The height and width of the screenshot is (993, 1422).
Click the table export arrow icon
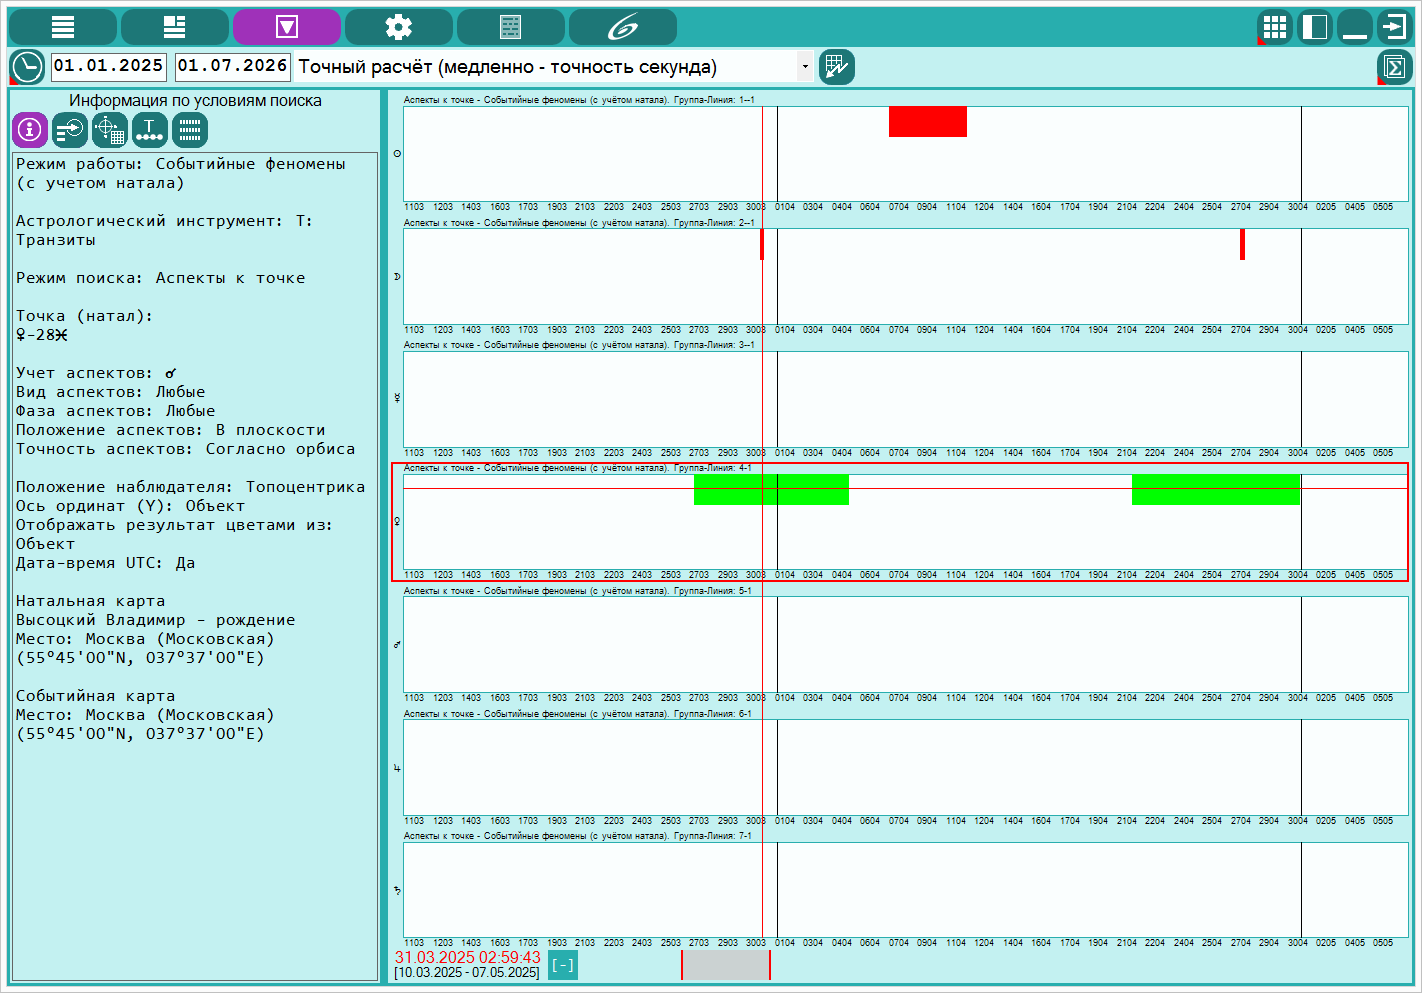pos(837,67)
